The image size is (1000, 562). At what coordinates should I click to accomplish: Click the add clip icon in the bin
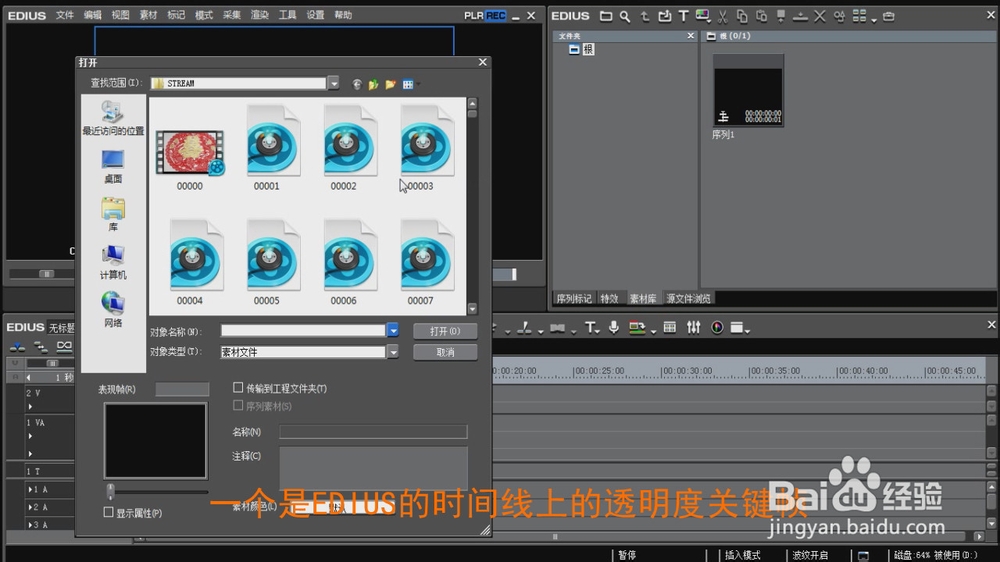coord(665,16)
